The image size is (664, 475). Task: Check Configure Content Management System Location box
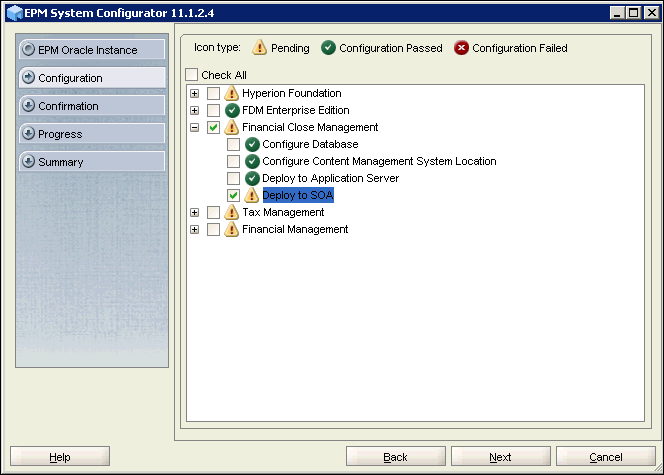pyautogui.click(x=233, y=161)
